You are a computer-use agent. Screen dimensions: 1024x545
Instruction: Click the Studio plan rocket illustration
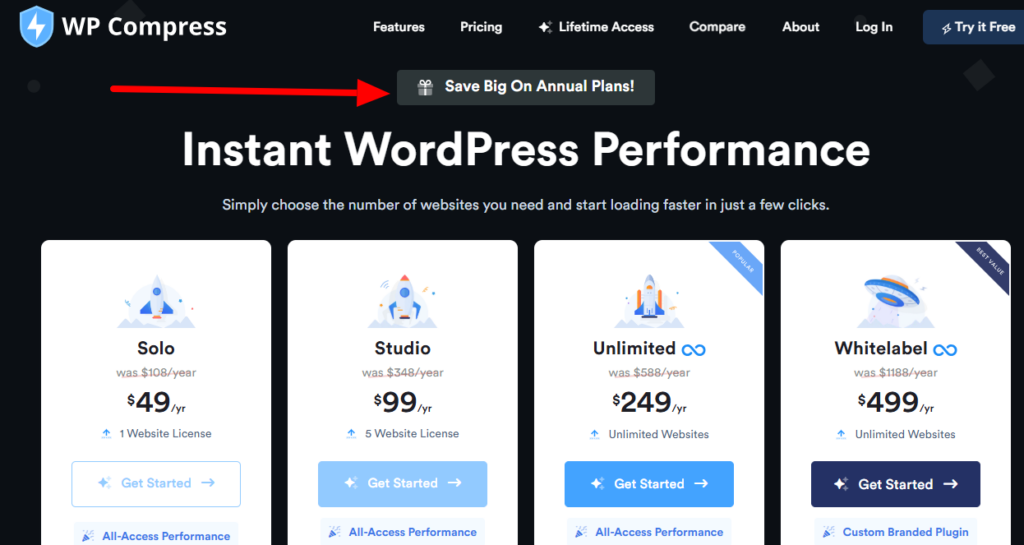pos(403,301)
